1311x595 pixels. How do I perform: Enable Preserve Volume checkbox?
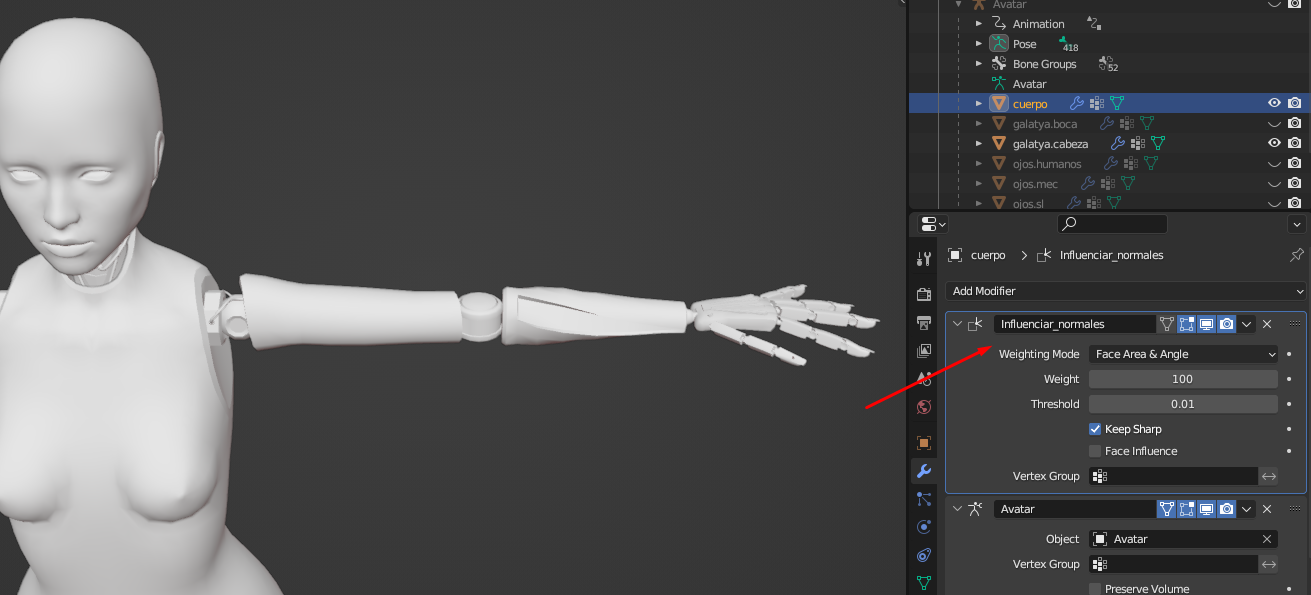(1095, 589)
